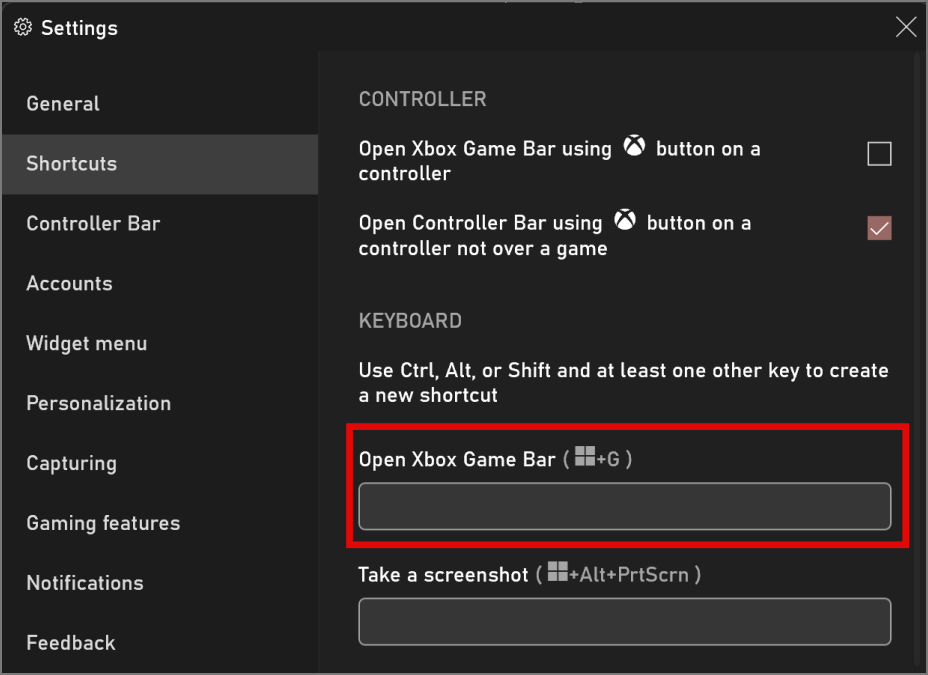
Task: Disable opening Controller Bar with controller button
Action: click(x=879, y=228)
